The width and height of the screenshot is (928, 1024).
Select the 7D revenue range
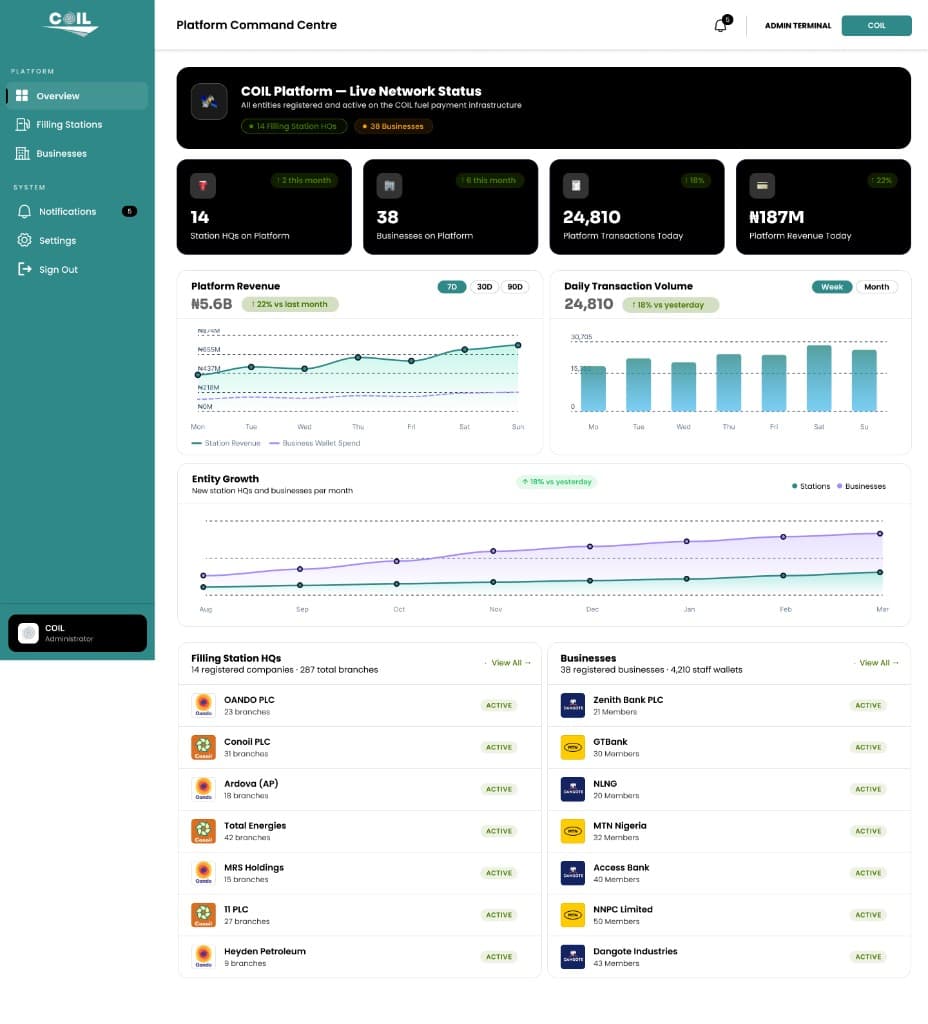452,287
